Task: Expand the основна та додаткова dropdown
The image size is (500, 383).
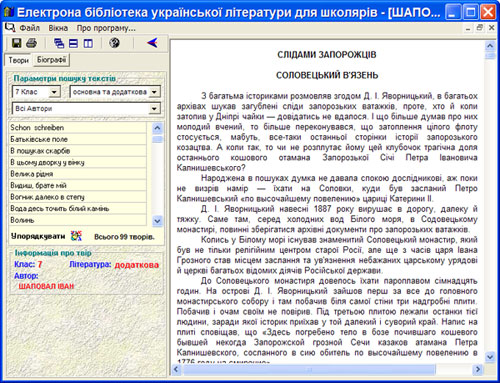Action: tap(154, 92)
